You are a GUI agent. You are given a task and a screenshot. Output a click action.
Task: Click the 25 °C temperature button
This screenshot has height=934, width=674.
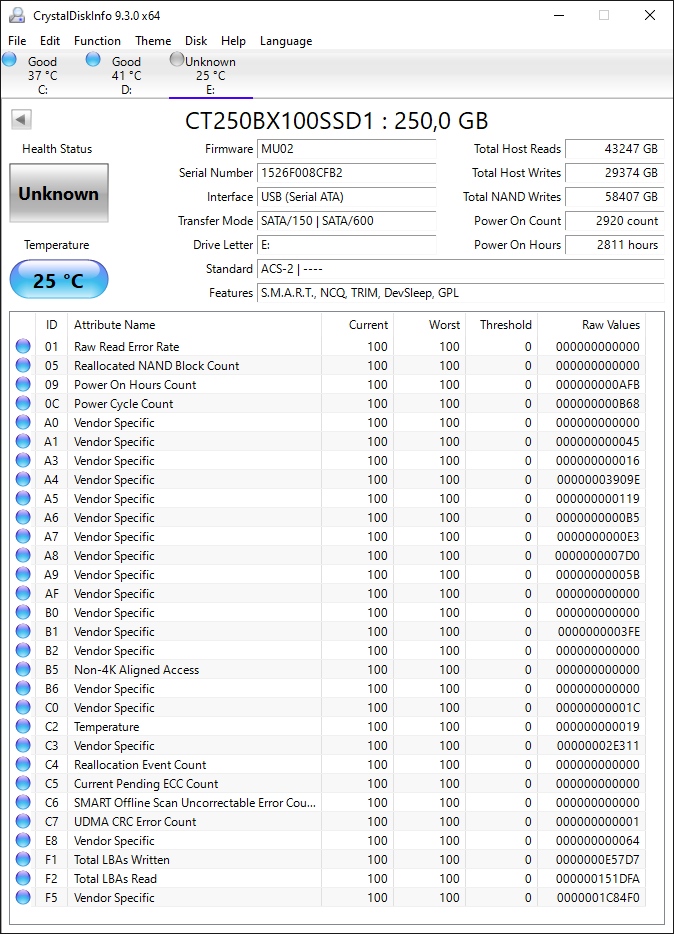coord(59,279)
